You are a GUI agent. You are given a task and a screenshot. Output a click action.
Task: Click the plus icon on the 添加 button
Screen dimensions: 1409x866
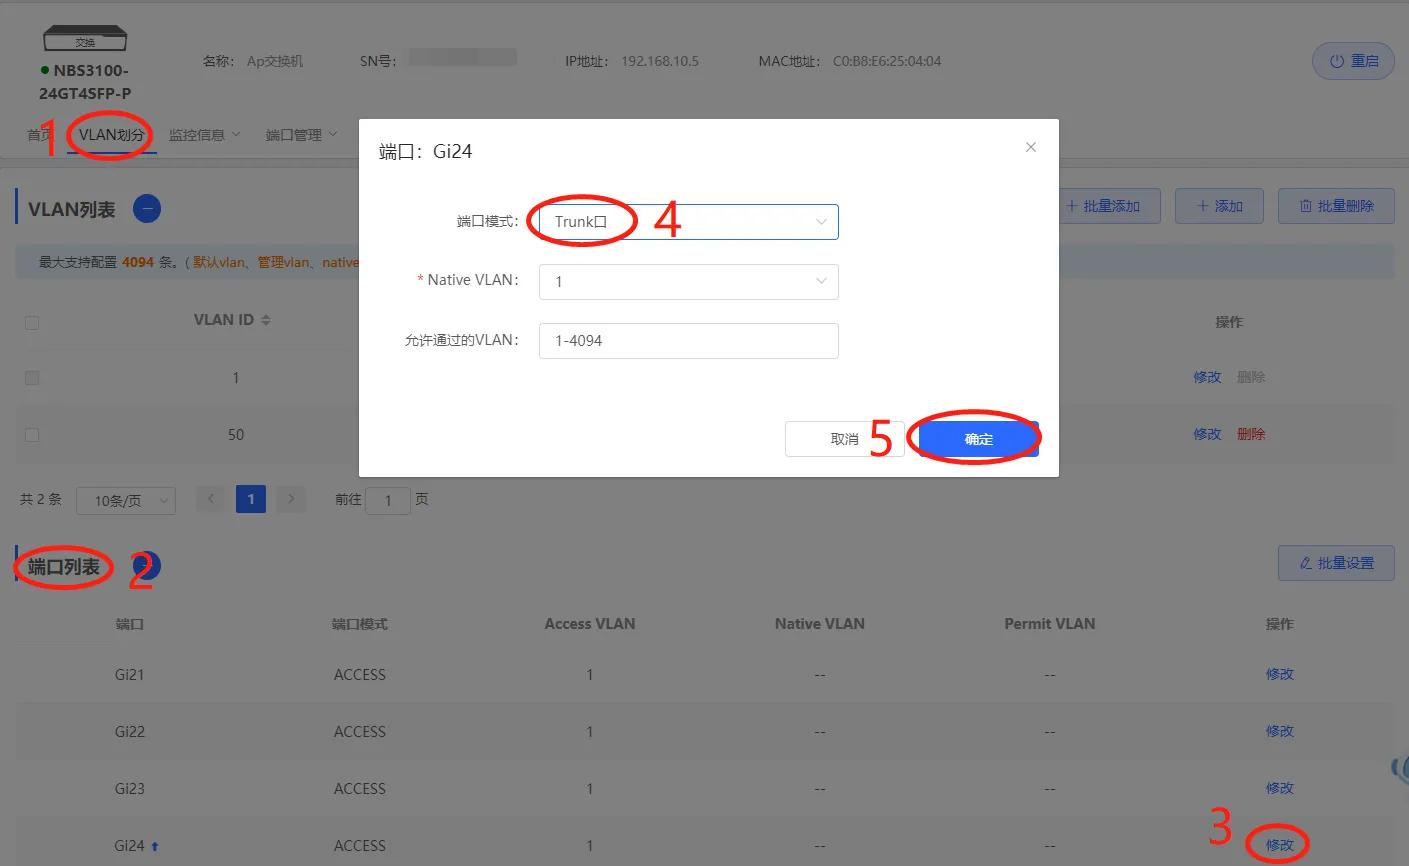1203,206
